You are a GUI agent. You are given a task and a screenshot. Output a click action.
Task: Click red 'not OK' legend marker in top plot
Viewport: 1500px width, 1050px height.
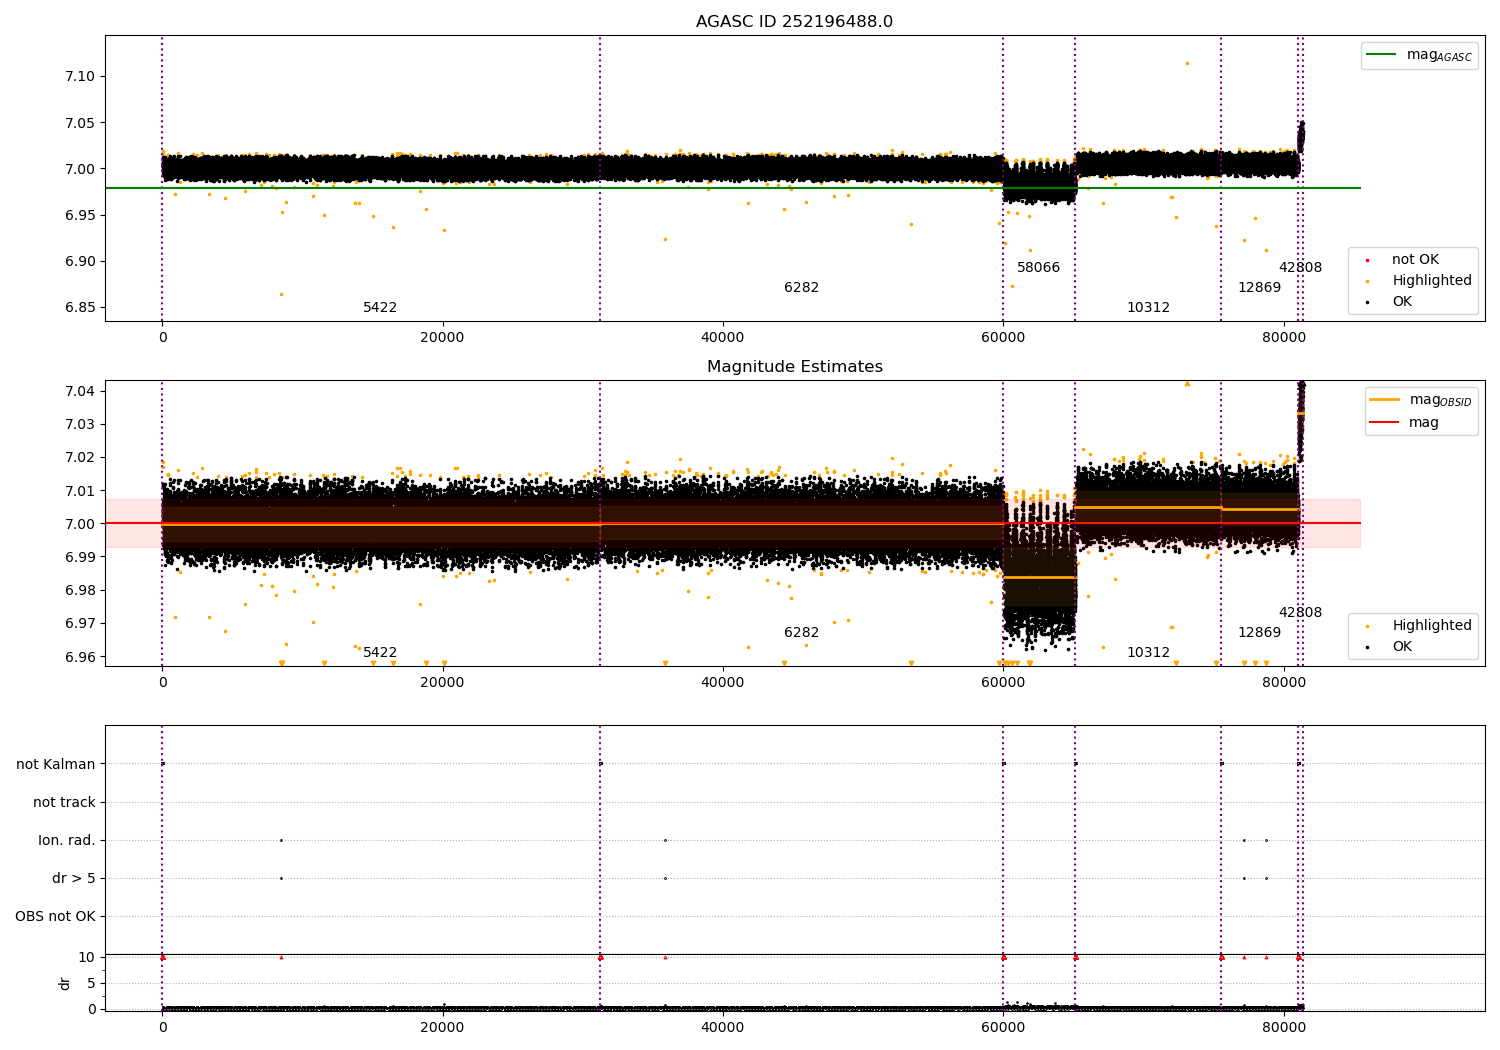click(1367, 260)
